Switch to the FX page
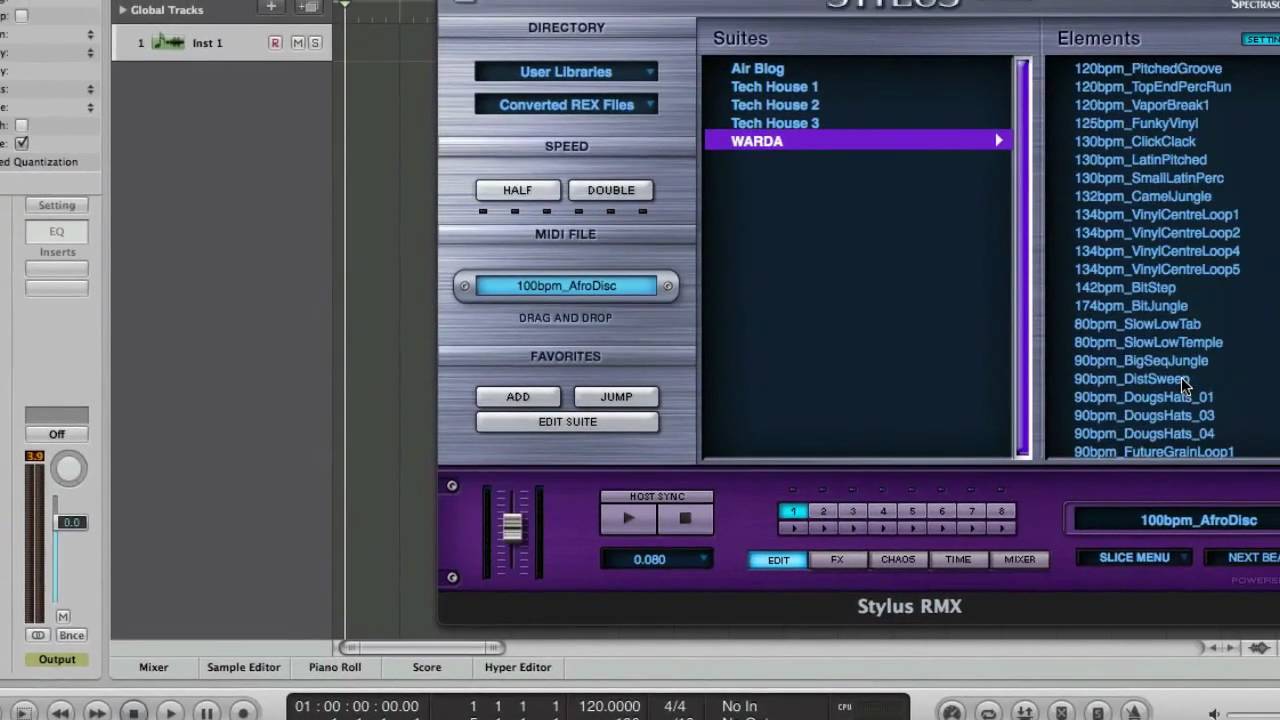The width and height of the screenshot is (1280, 720). point(837,560)
